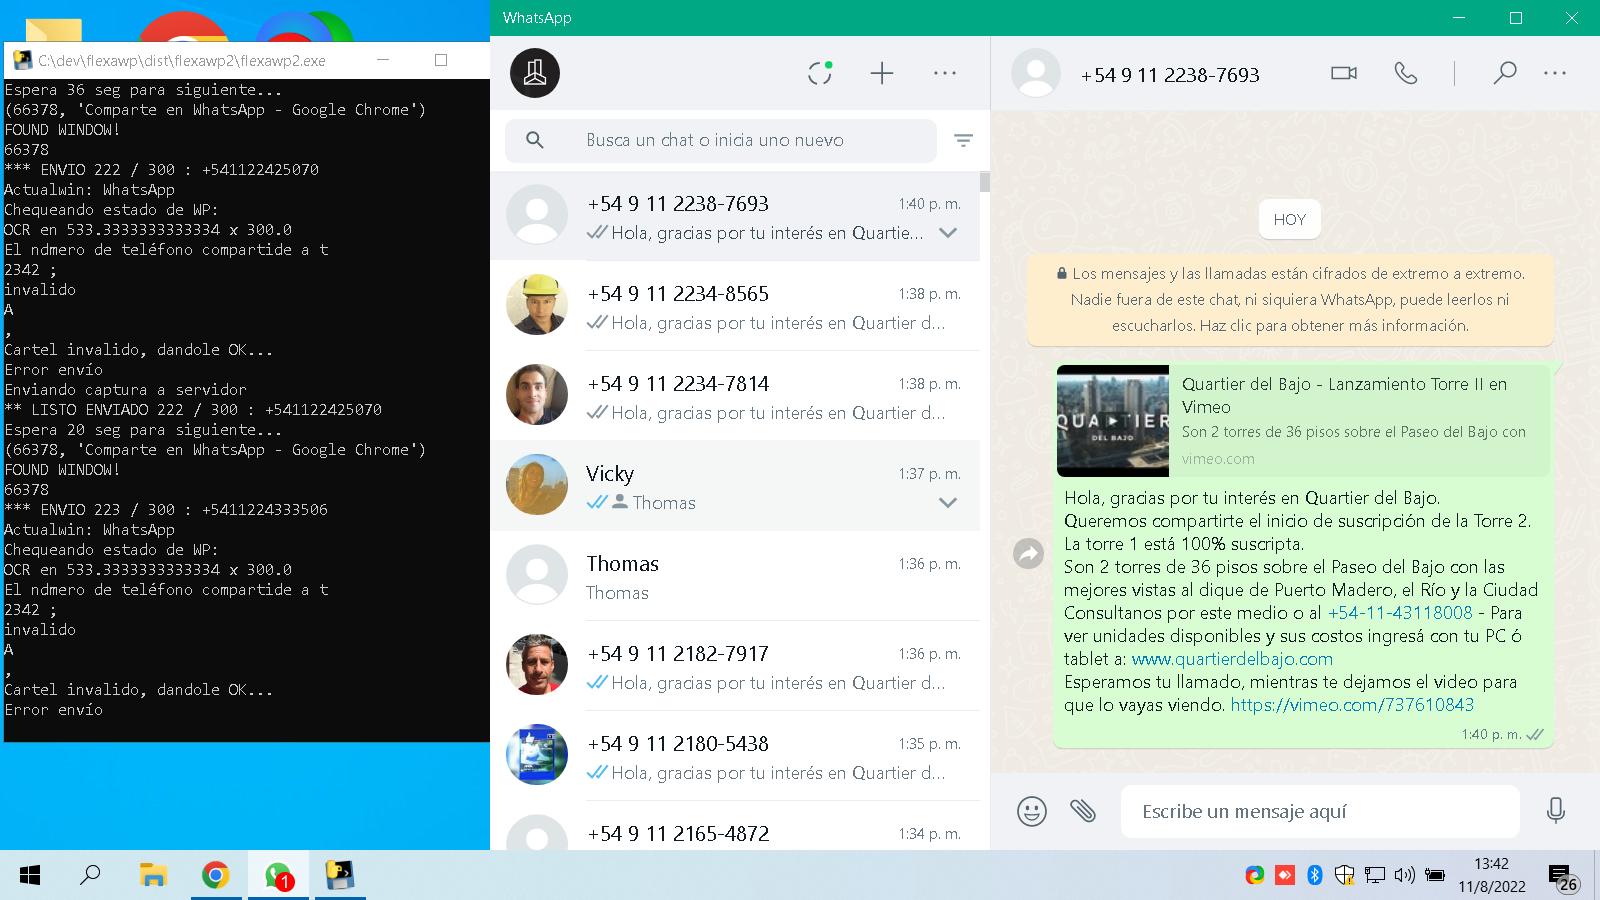
Task: Open File Explorer from taskbar
Action: [153, 876]
